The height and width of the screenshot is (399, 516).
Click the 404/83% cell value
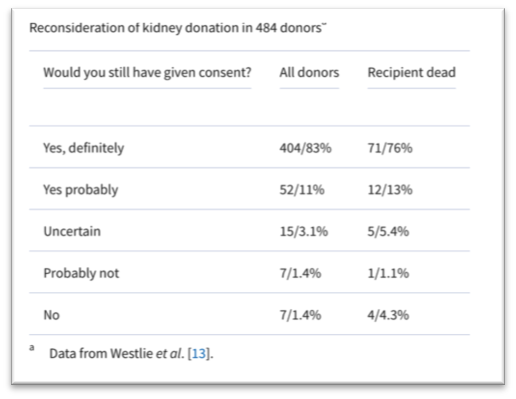(x=305, y=148)
